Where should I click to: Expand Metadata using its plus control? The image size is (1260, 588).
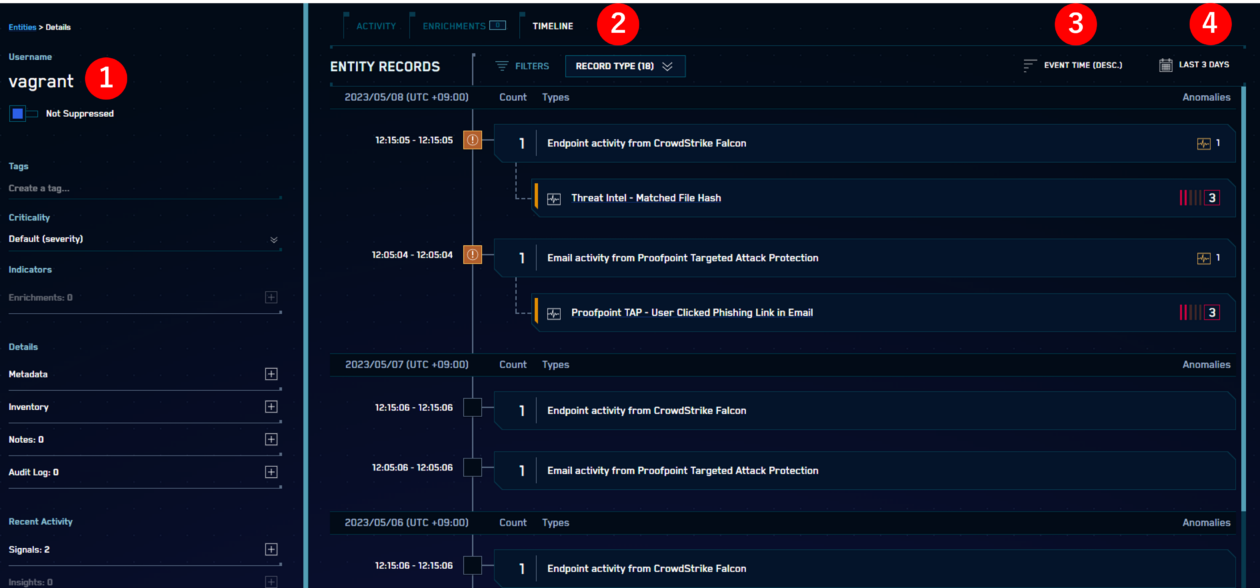pos(270,373)
